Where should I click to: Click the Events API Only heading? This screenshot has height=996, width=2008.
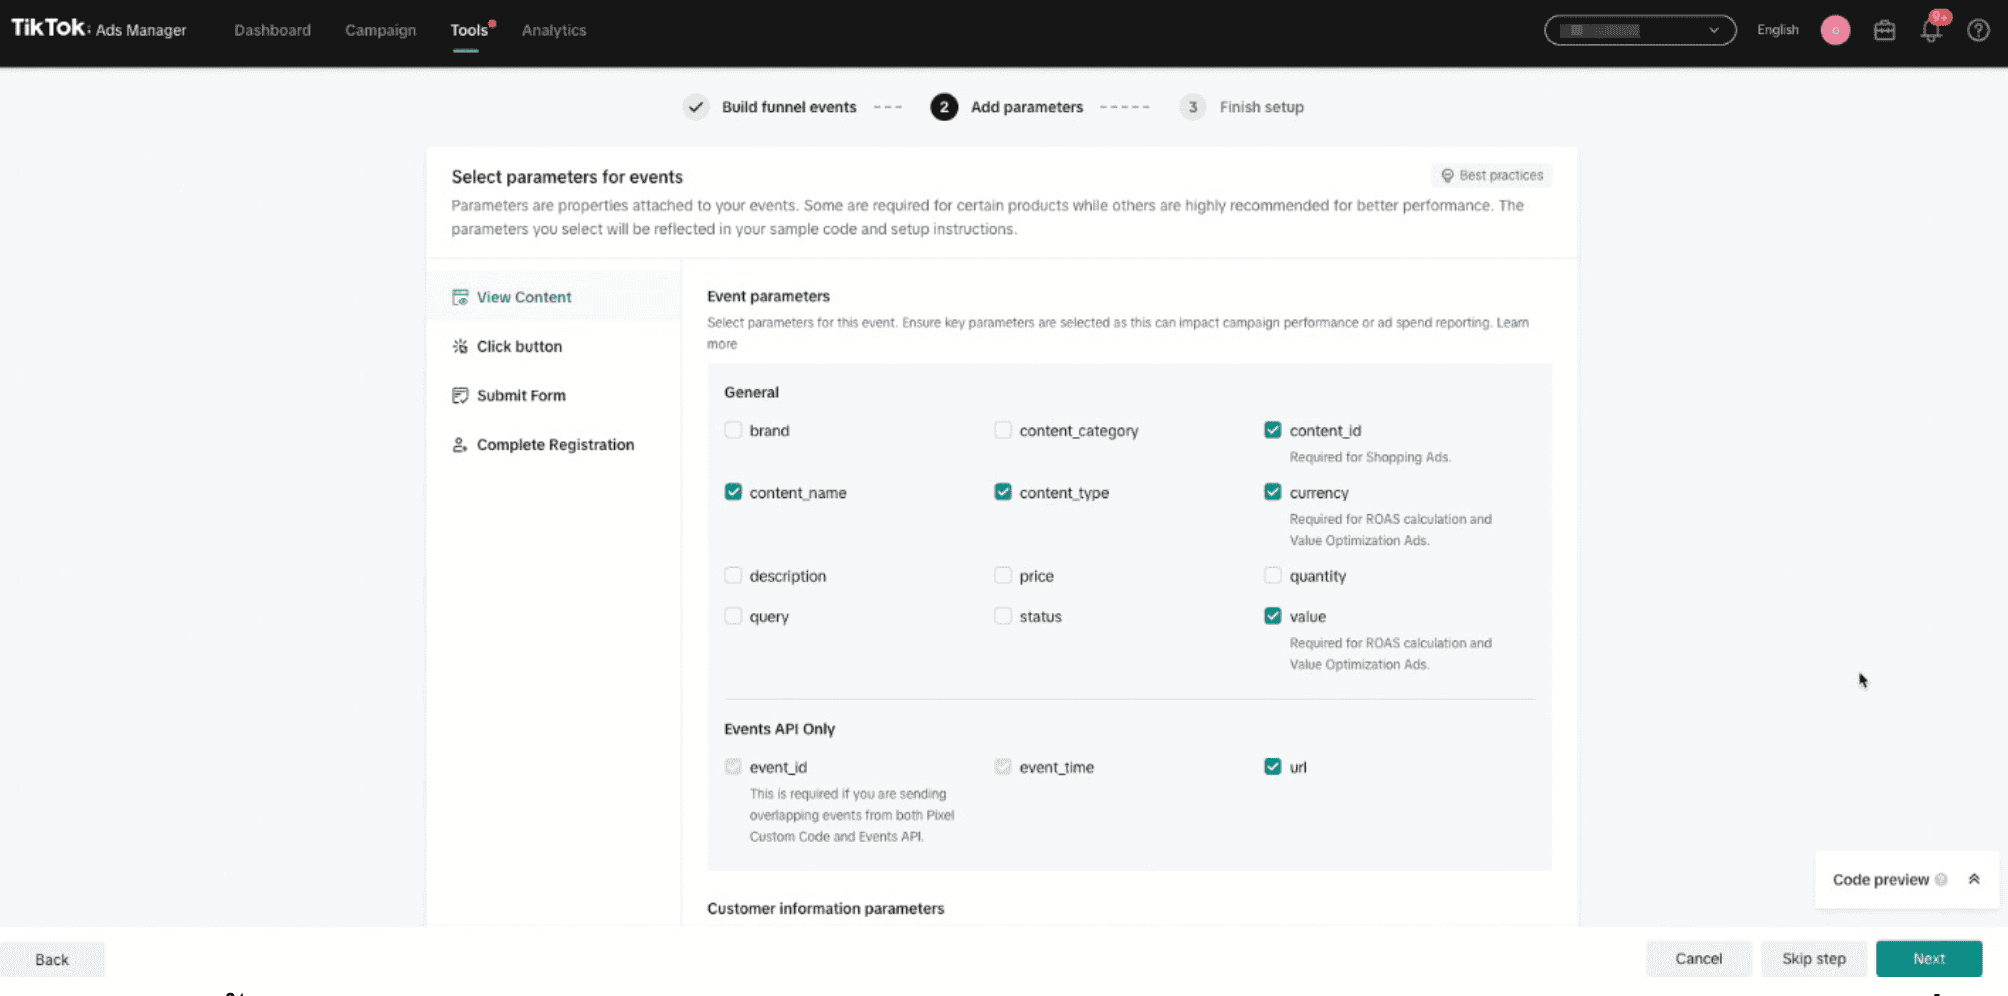click(x=779, y=729)
